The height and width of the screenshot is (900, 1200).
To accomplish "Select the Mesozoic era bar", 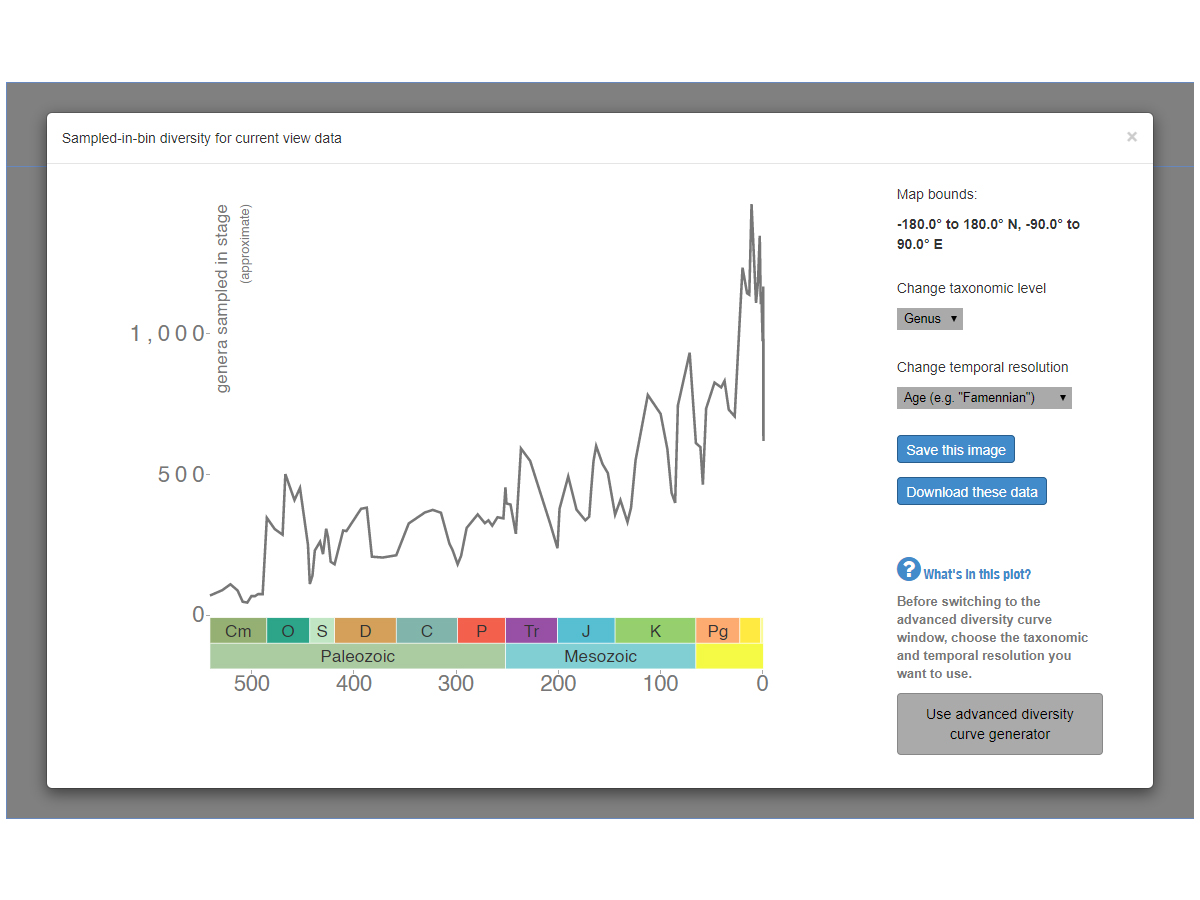I will tap(600, 656).
